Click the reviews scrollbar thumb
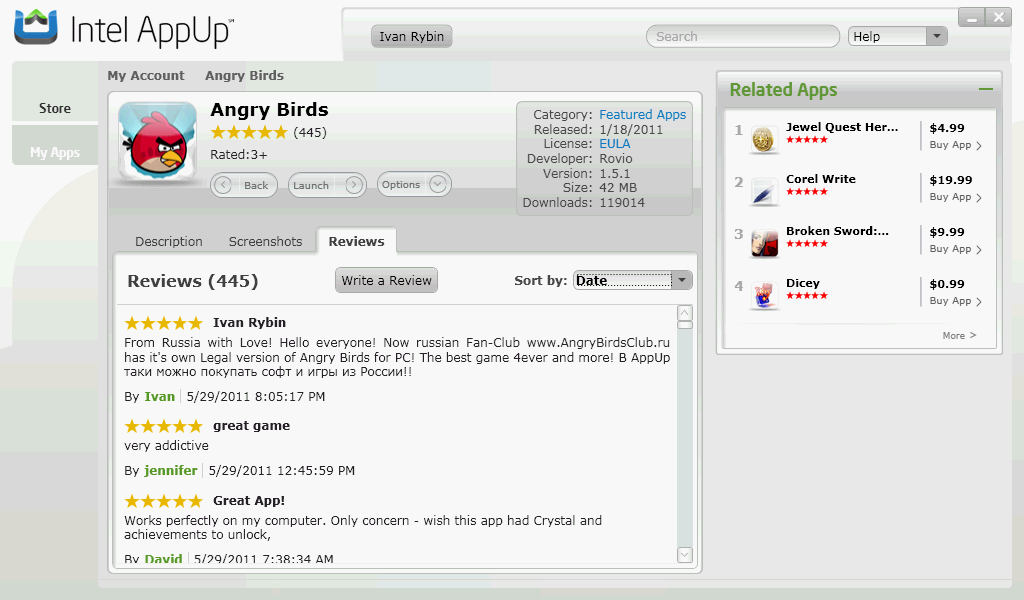Viewport: 1024px width, 600px height. tap(684, 324)
